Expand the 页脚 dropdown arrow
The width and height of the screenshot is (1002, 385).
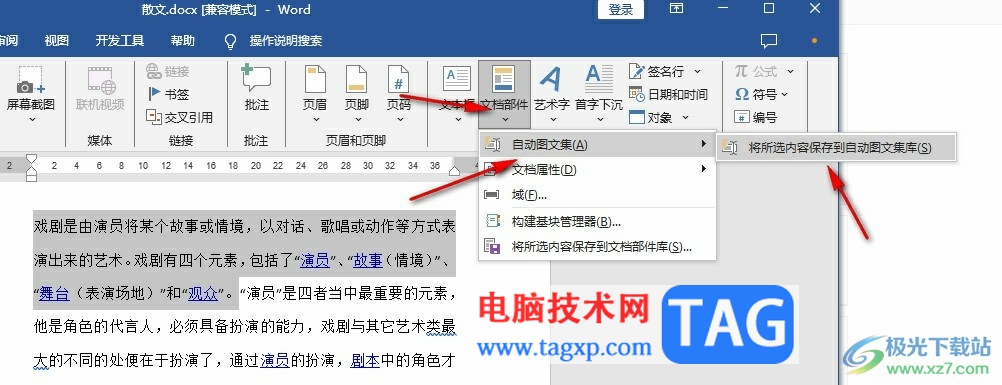pyautogui.click(x=357, y=120)
